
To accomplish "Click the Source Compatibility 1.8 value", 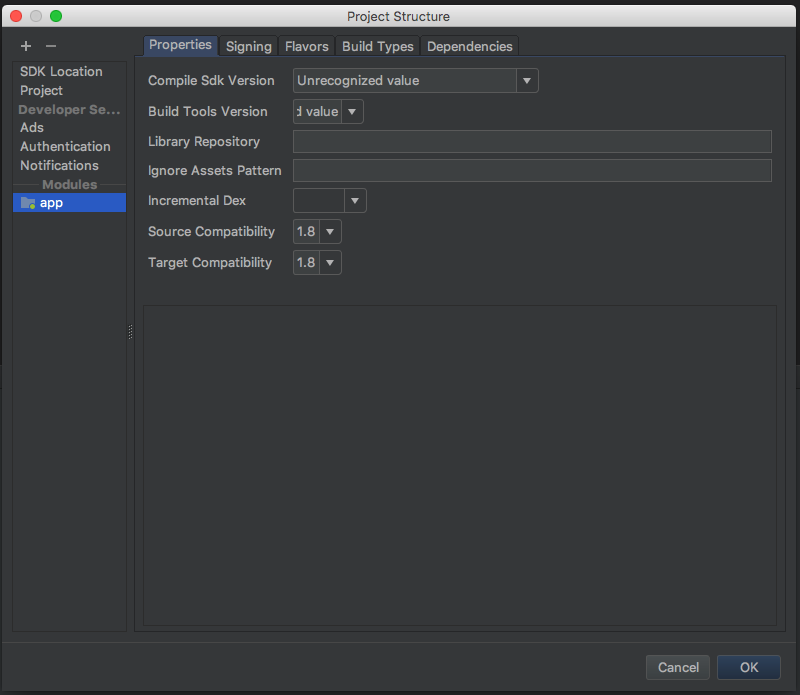I will click(306, 232).
